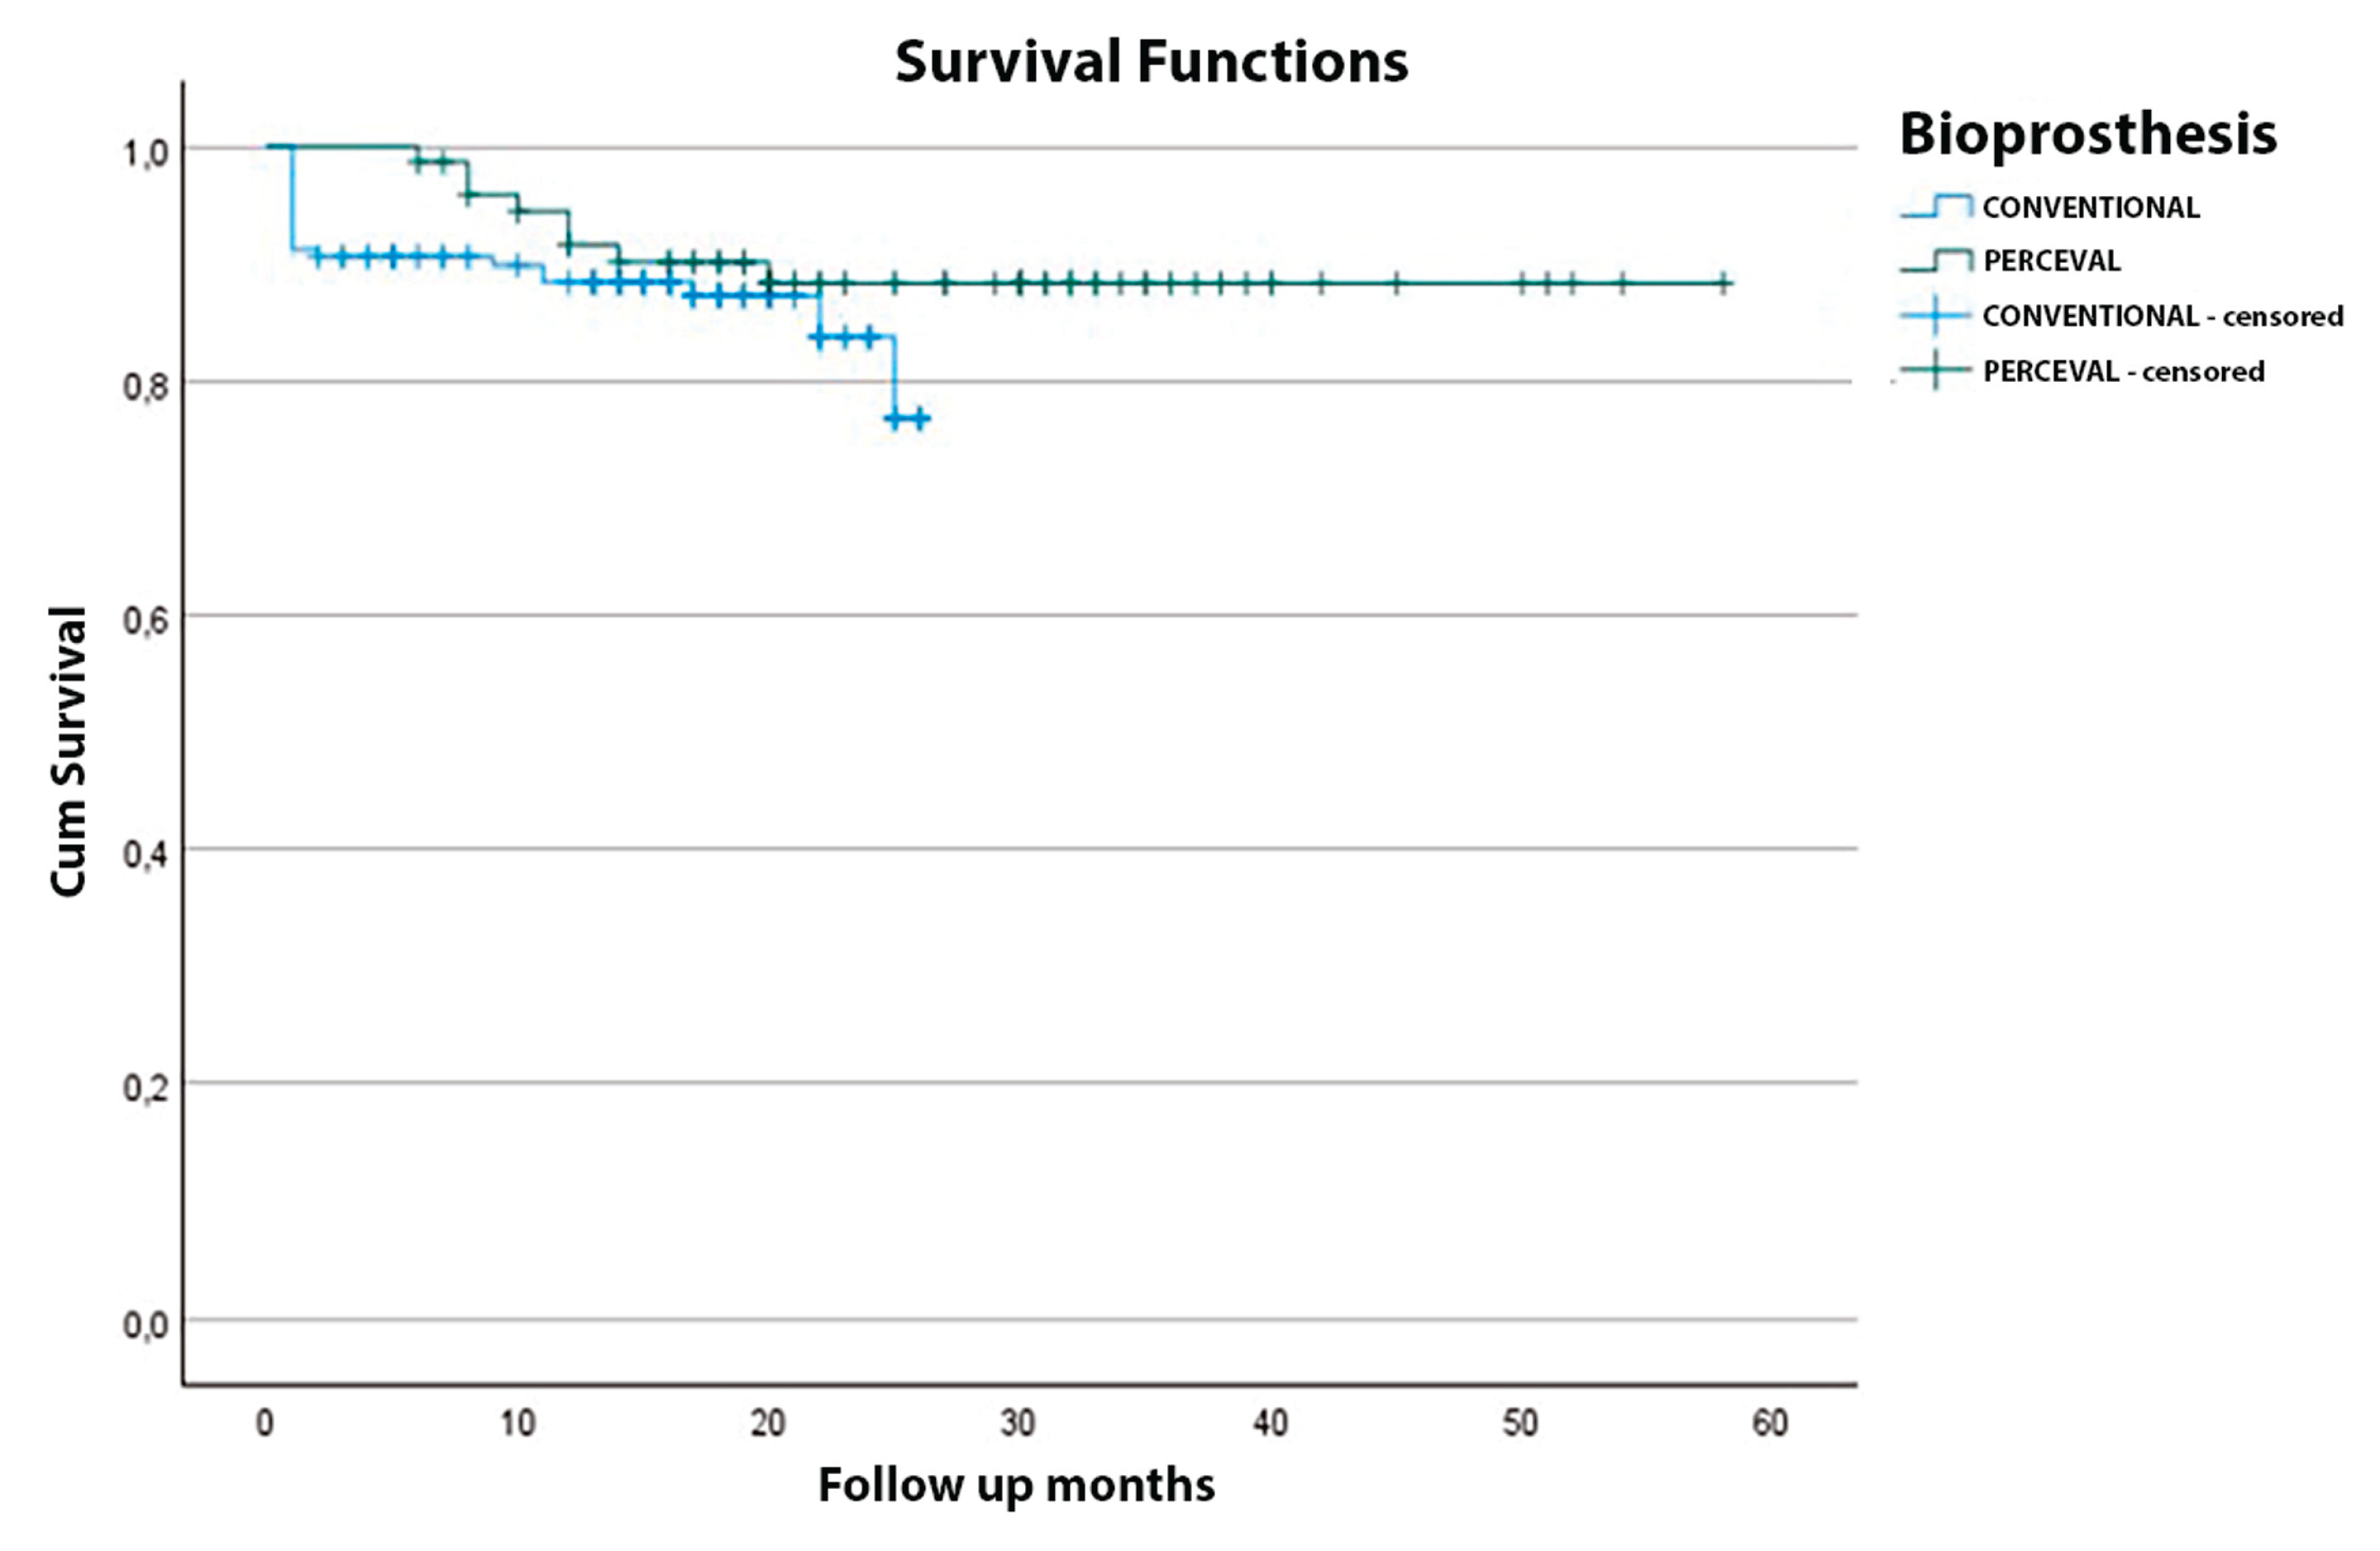Click the 0,2 tick label on y-axis
This screenshot has height=1551, width=2380.
click(x=145, y=1087)
